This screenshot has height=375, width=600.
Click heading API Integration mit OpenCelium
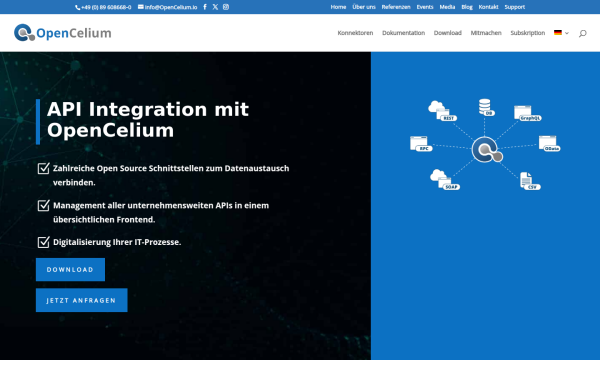pyautogui.click(x=148, y=120)
